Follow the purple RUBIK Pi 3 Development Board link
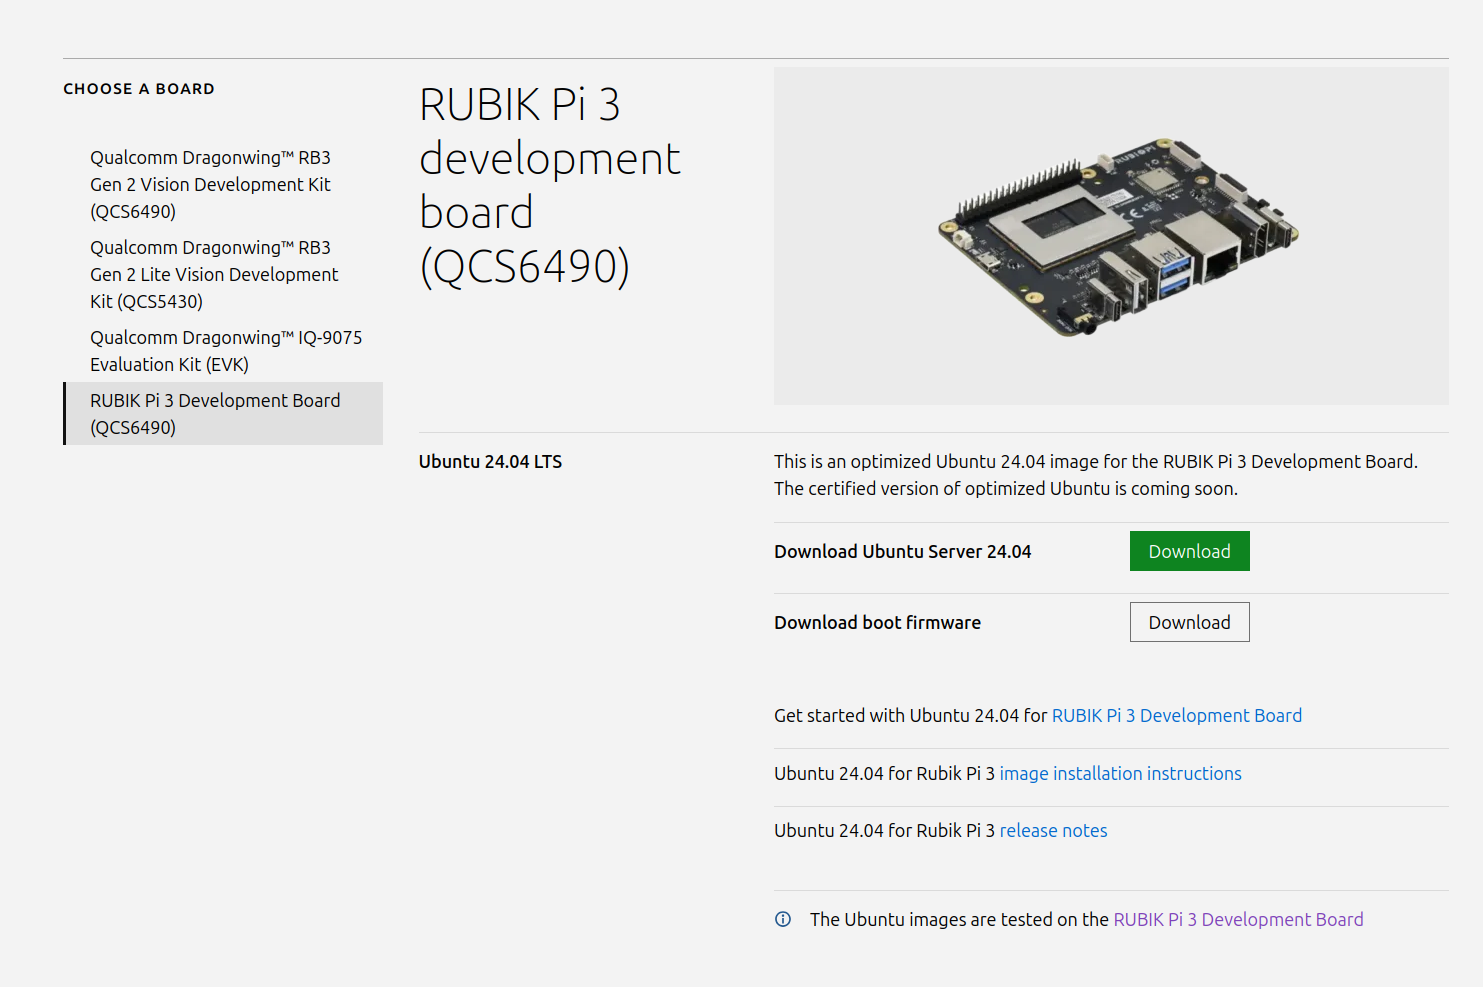The image size is (1483, 987). [1238, 919]
